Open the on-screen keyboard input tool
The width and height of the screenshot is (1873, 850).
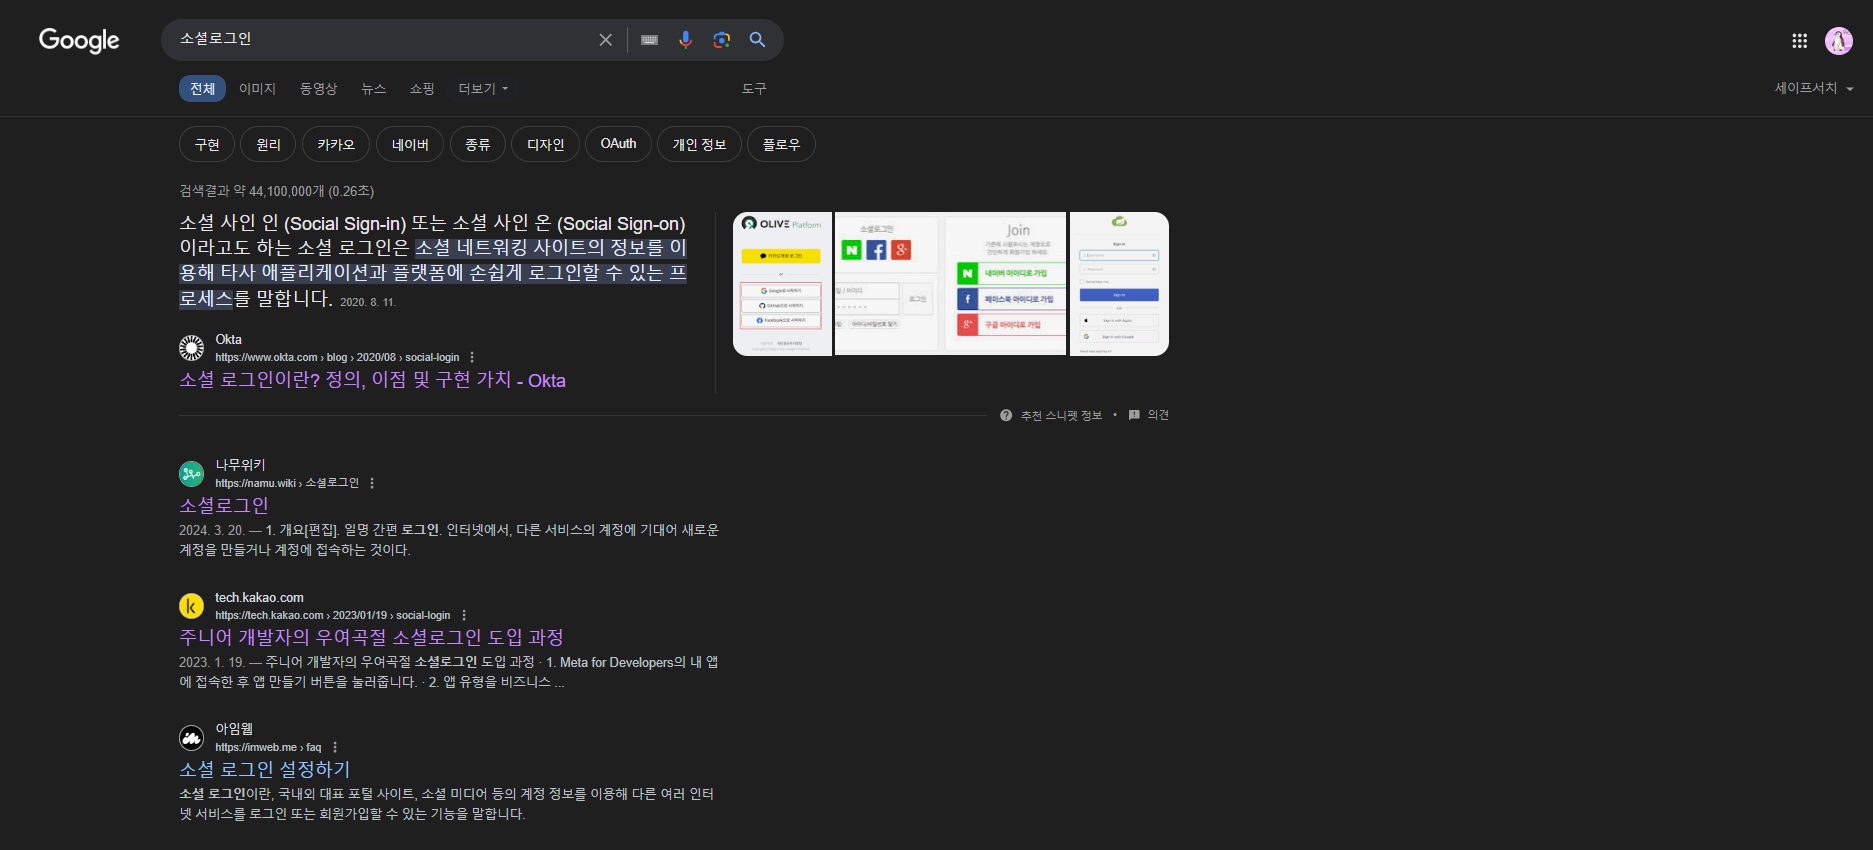pos(649,40)
